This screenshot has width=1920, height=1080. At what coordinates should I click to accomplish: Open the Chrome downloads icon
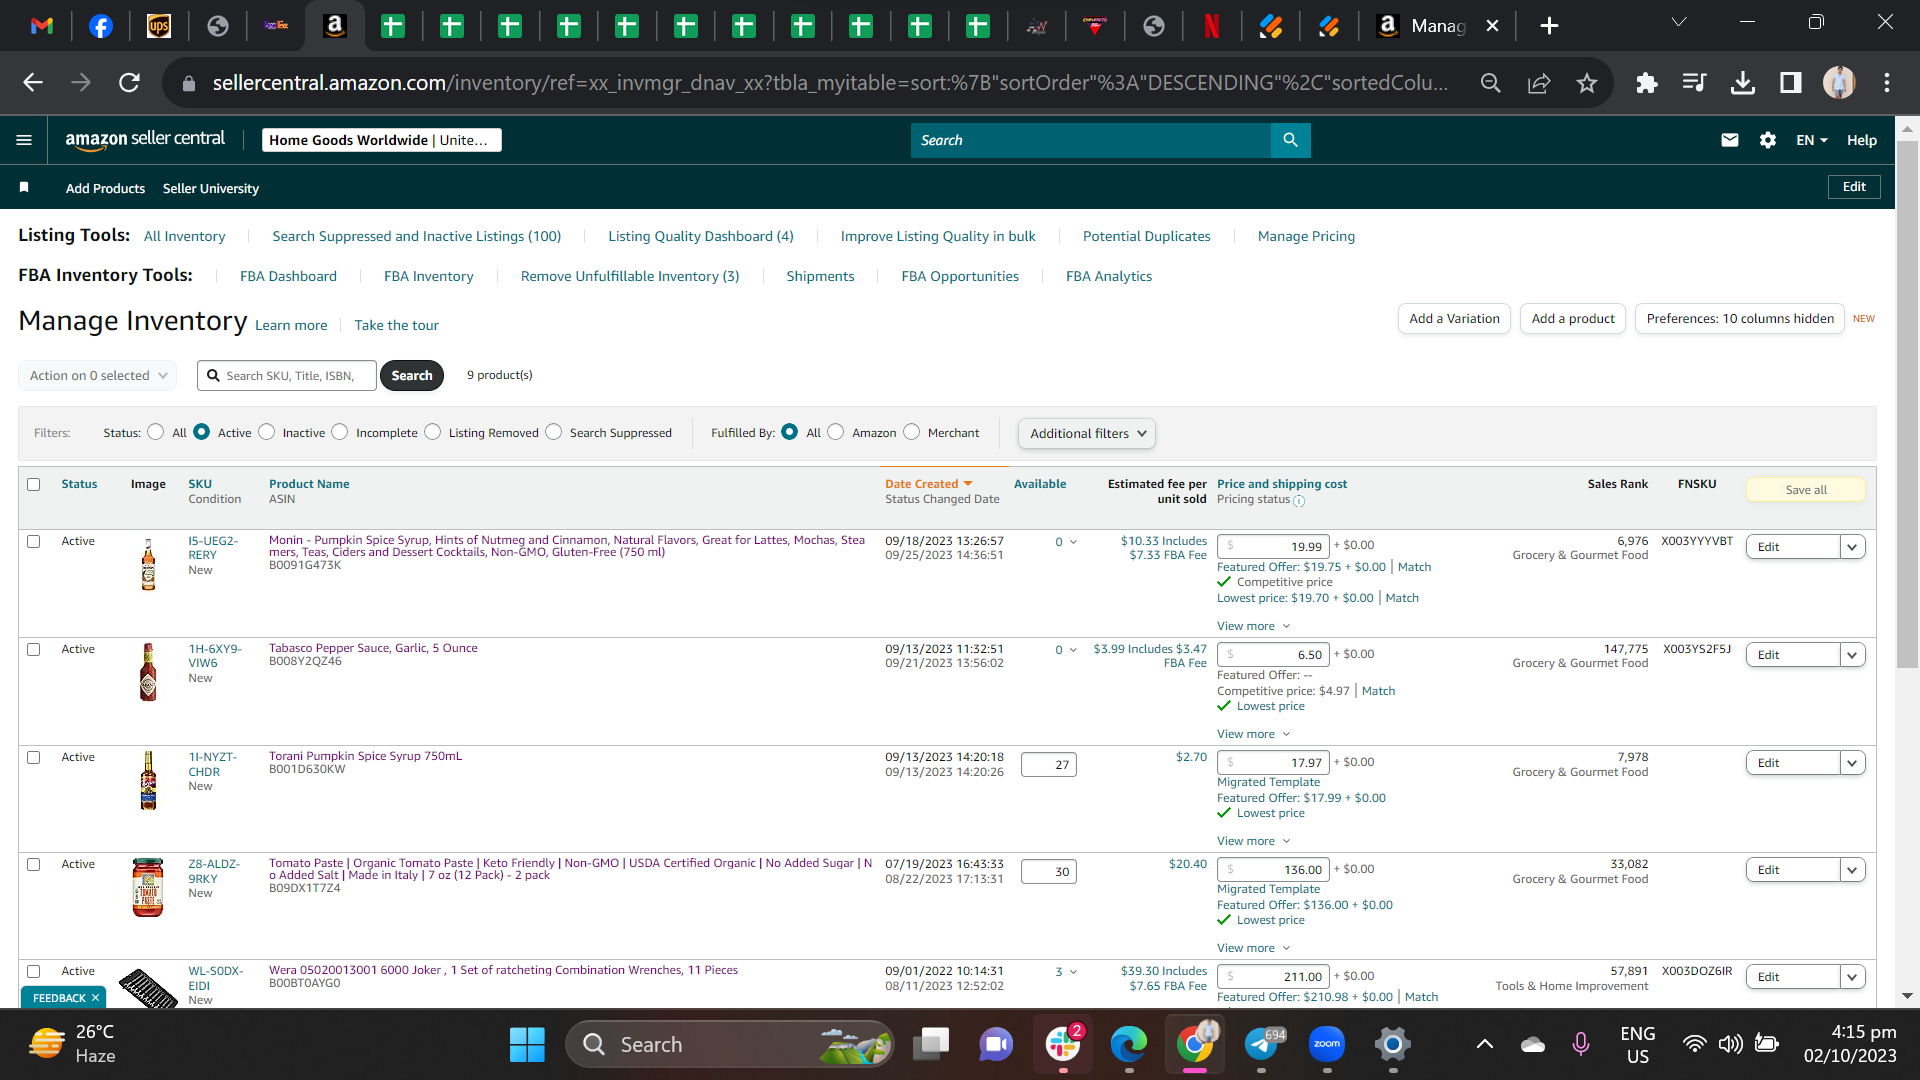click(1742, 83)
